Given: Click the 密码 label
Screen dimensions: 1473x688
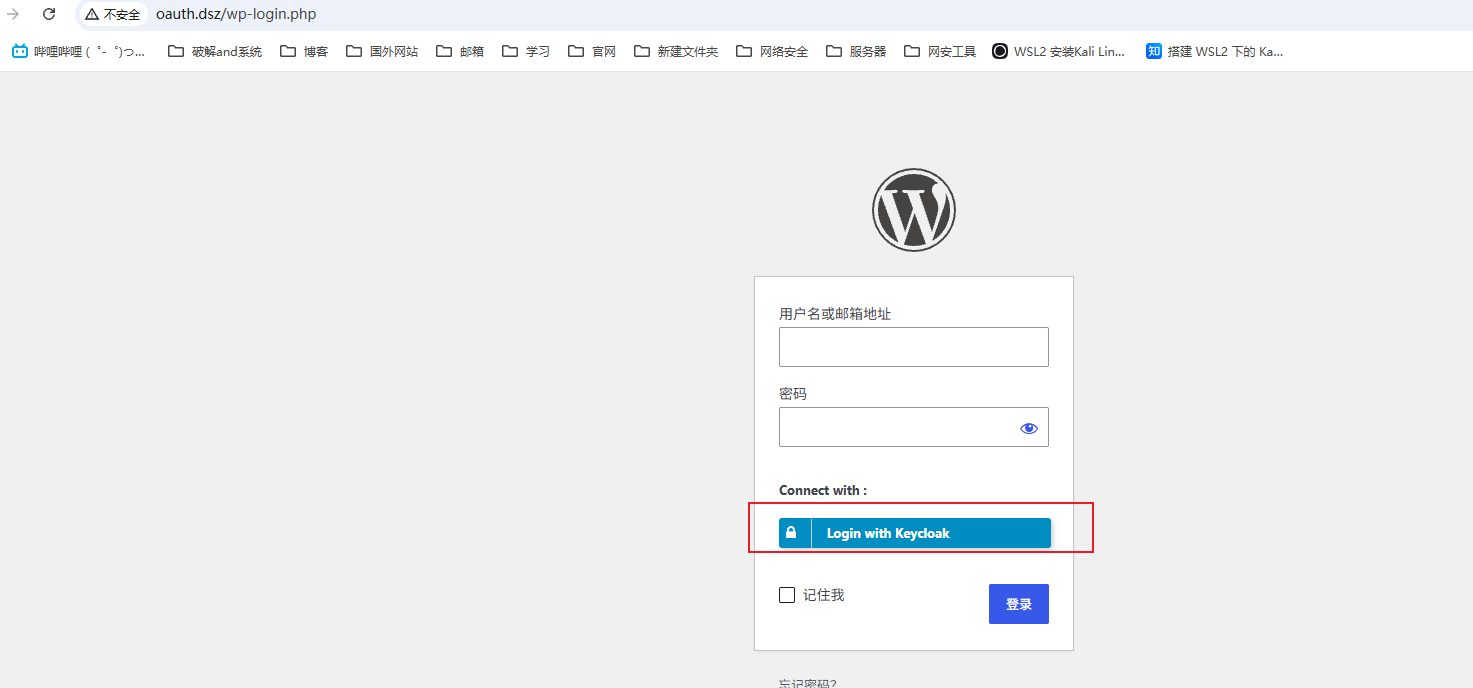Looking at the screenshot, I should 793,394.
